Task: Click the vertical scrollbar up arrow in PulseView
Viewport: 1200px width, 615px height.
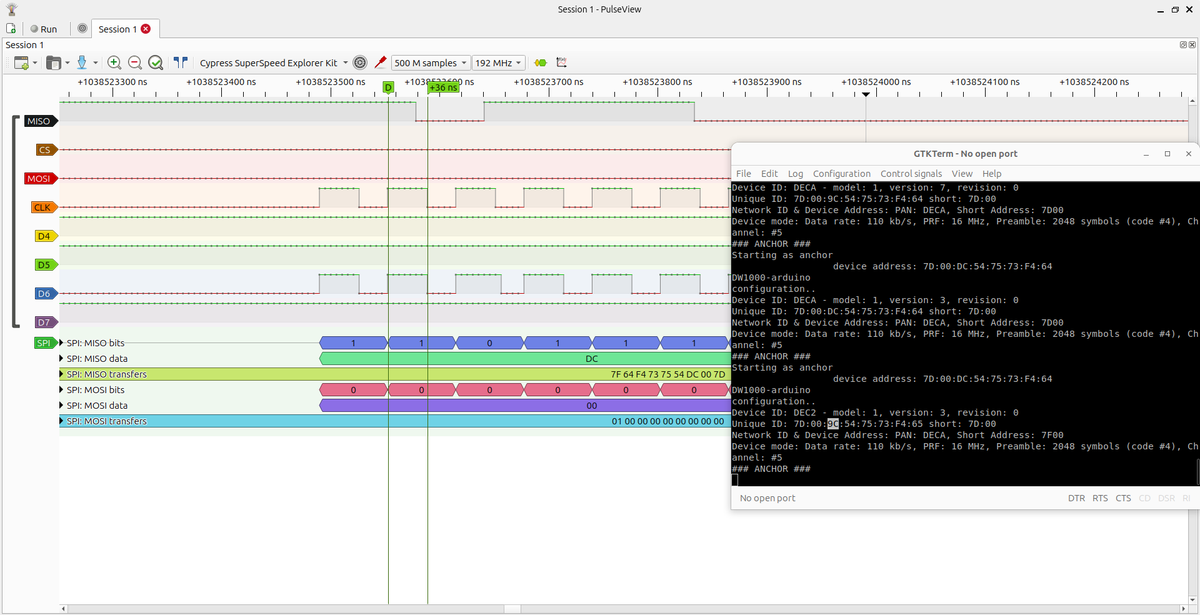Action: point(1192,100)
